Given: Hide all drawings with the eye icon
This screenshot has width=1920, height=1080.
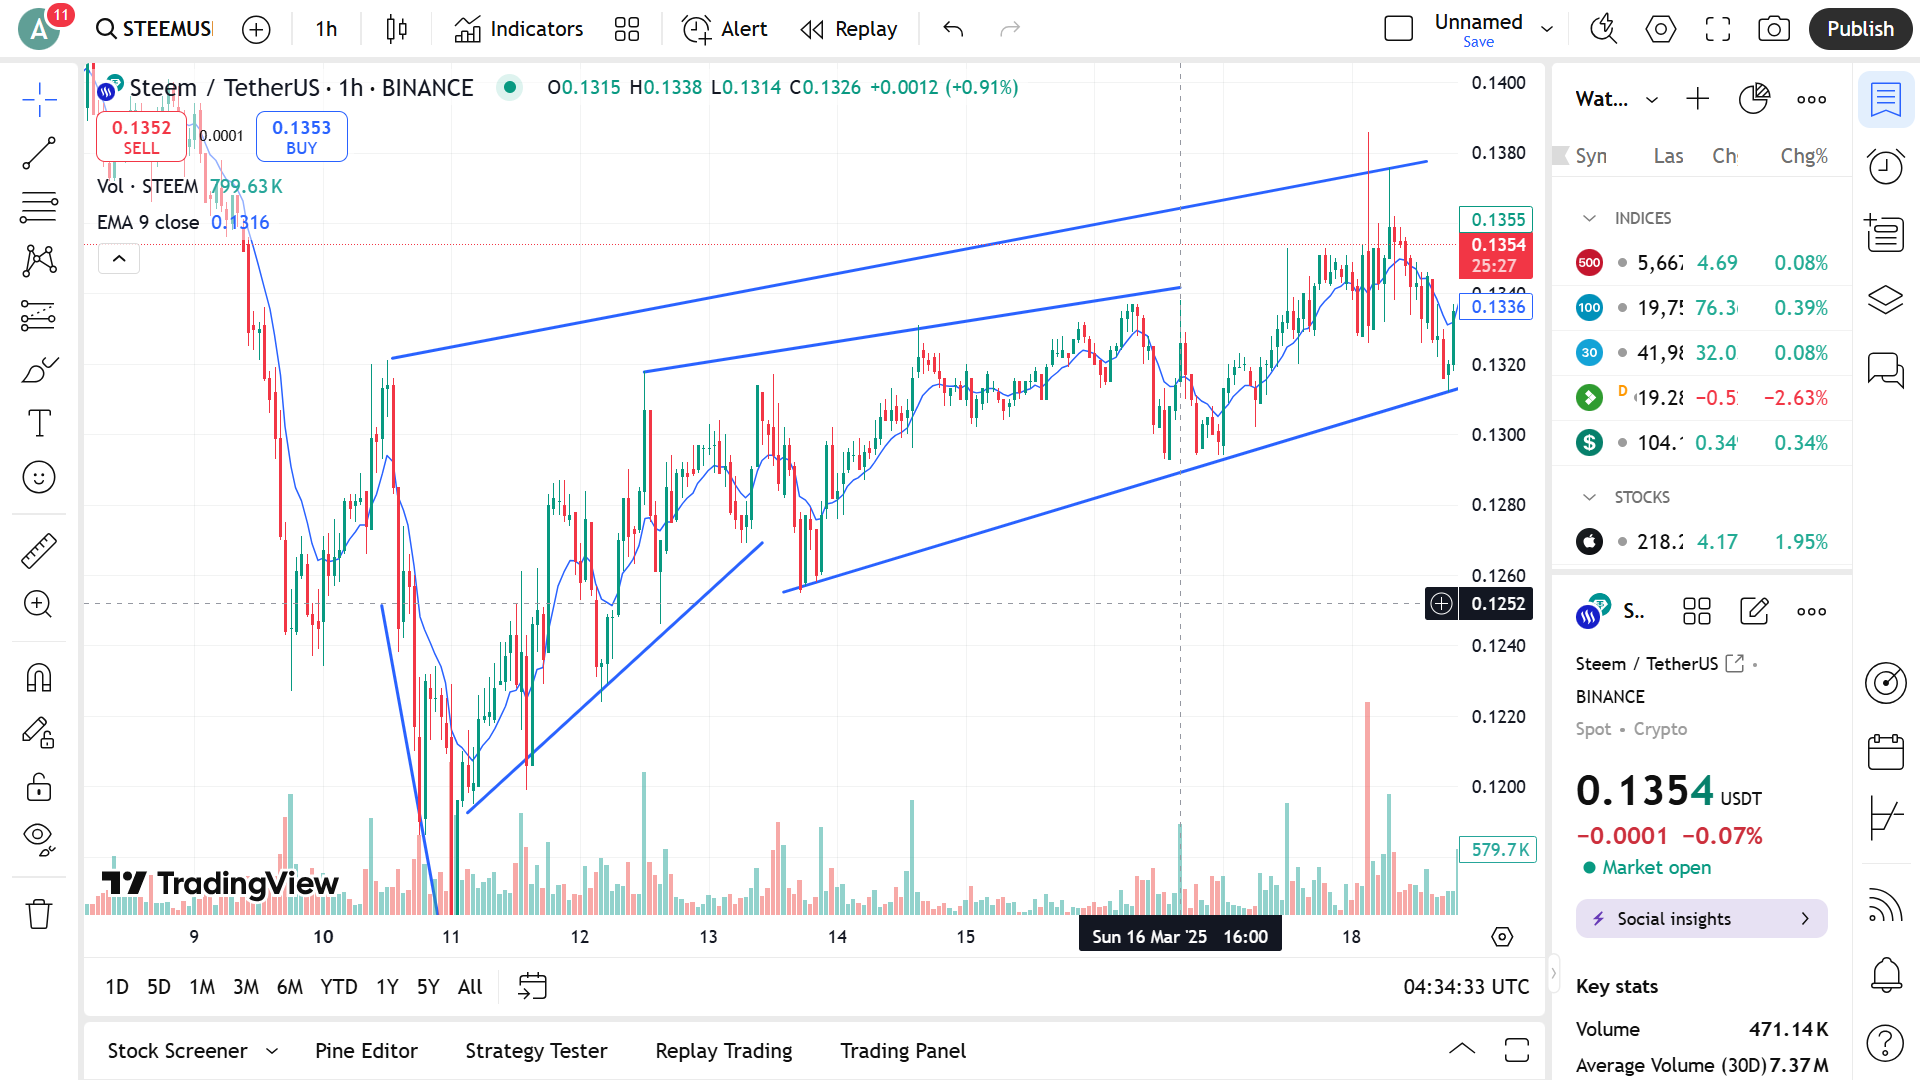Looking at the screenshot, I should click(39, 839).
